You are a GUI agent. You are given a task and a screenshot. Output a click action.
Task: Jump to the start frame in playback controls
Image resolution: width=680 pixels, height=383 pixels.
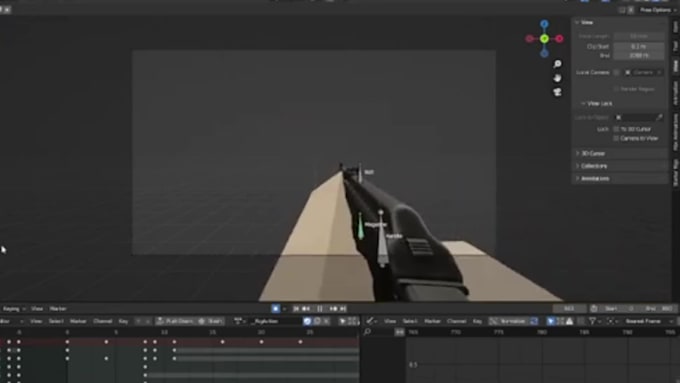pos(296,308)
